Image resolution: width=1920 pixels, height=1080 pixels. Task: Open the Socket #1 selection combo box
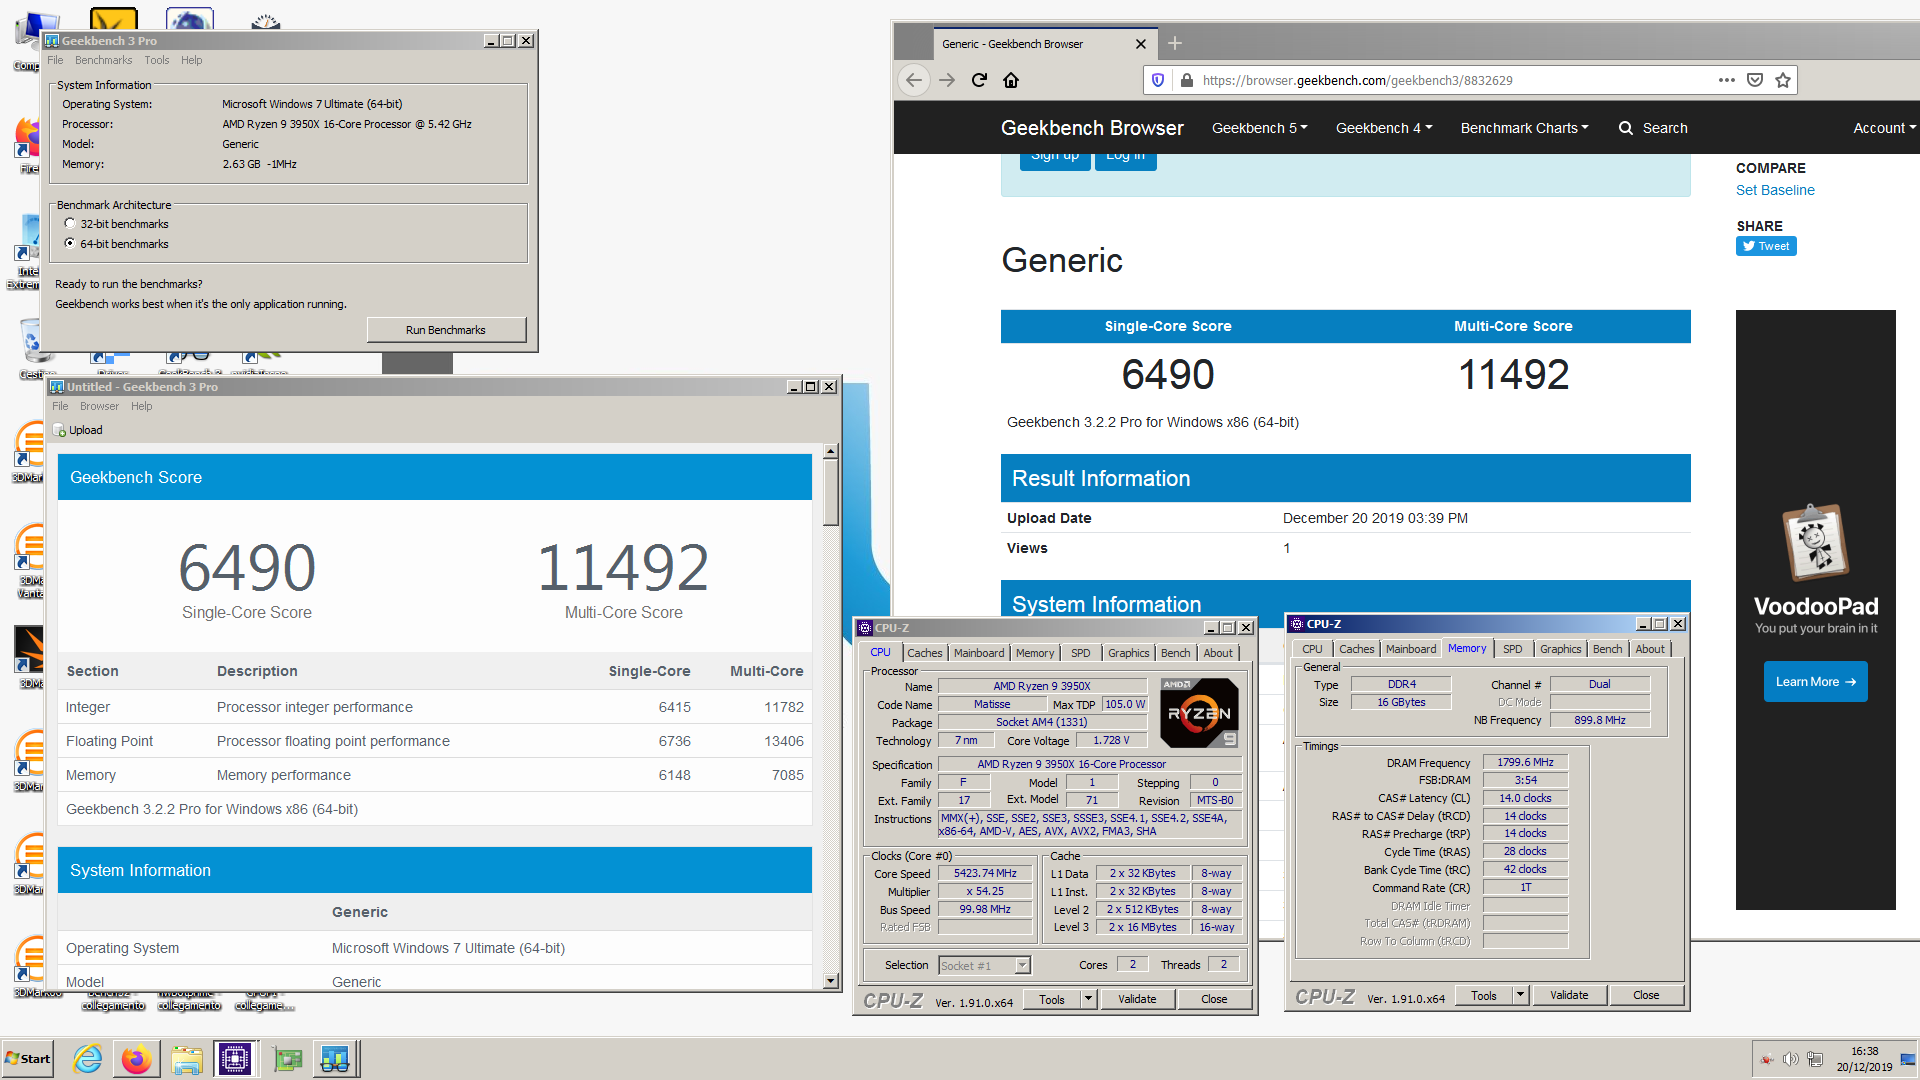984,966
